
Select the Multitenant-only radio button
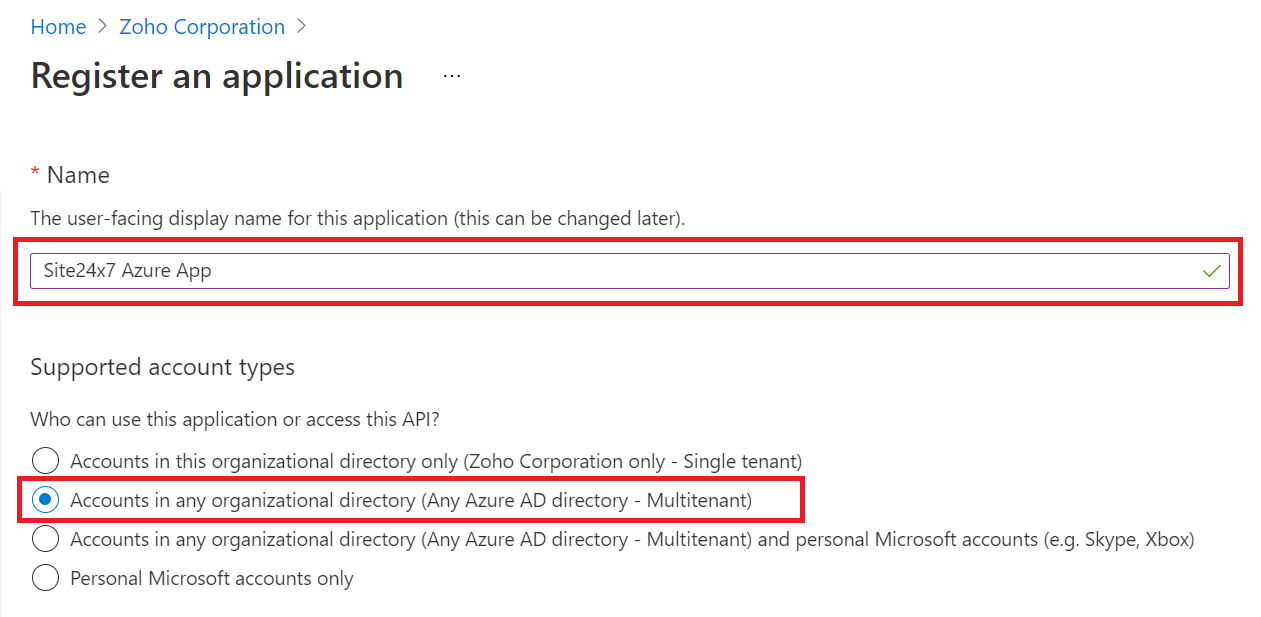[46, 500]
